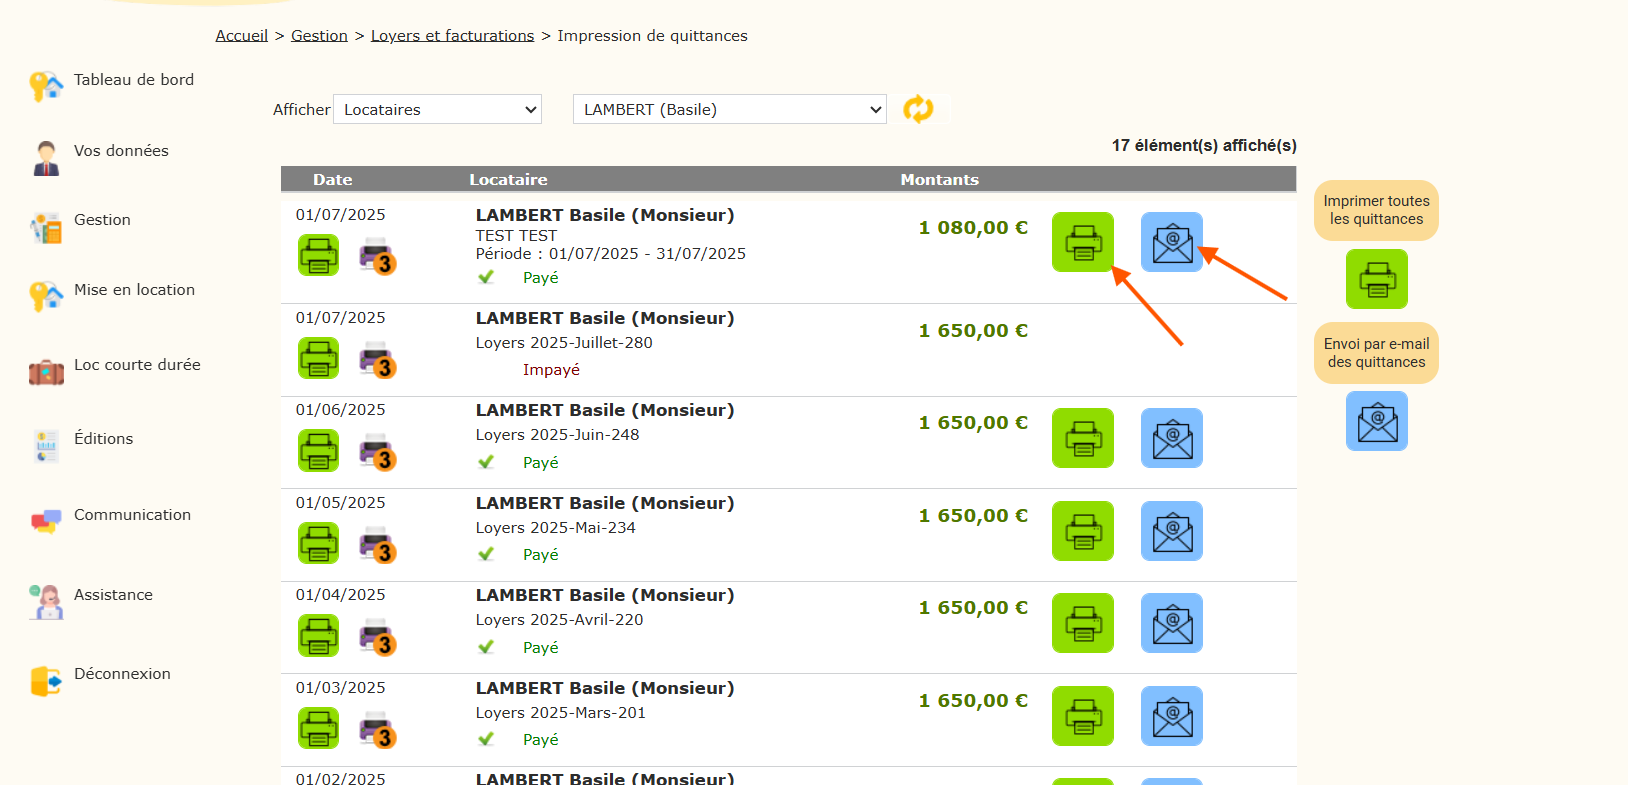Click the small green printer under TEST TEST row date
This screenshot has height=785, width=1628.
(318, 255)
